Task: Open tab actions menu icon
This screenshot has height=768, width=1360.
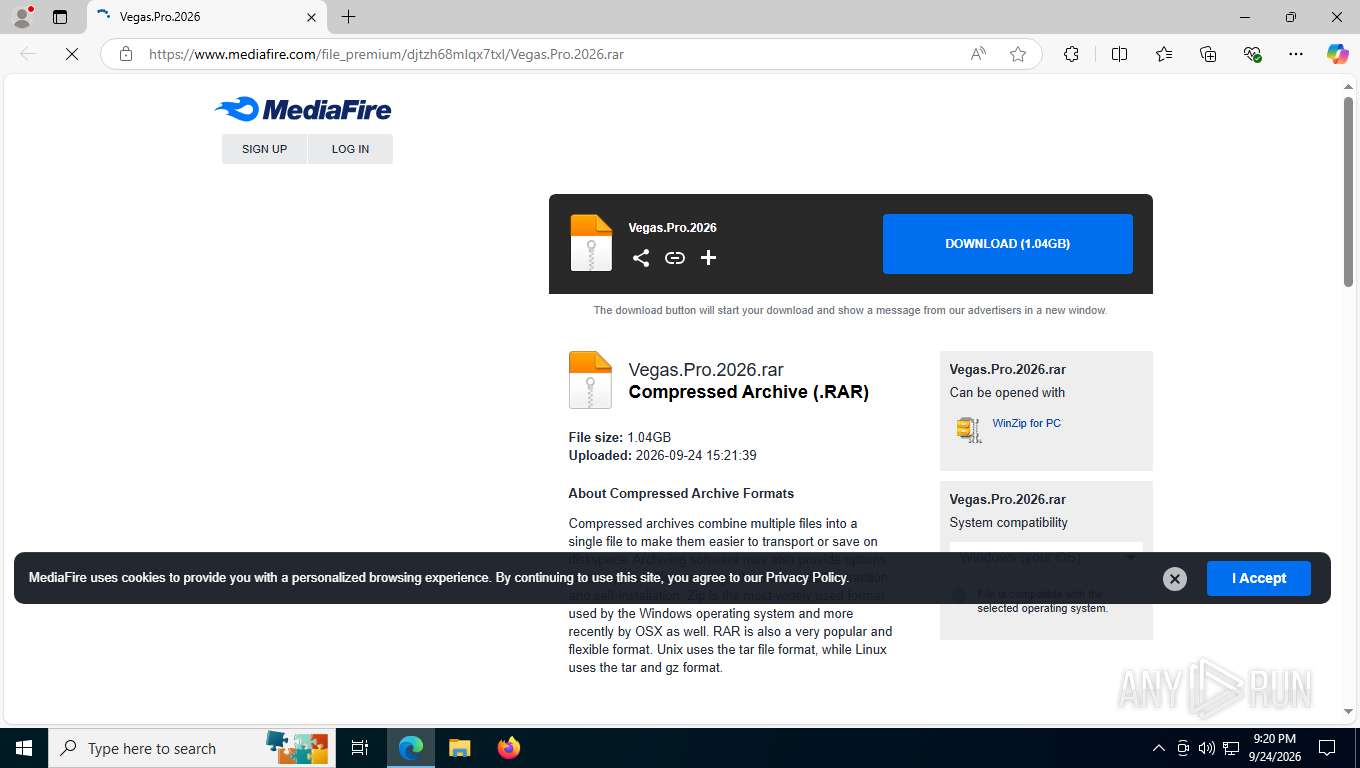Action: (x=60, y=17)
